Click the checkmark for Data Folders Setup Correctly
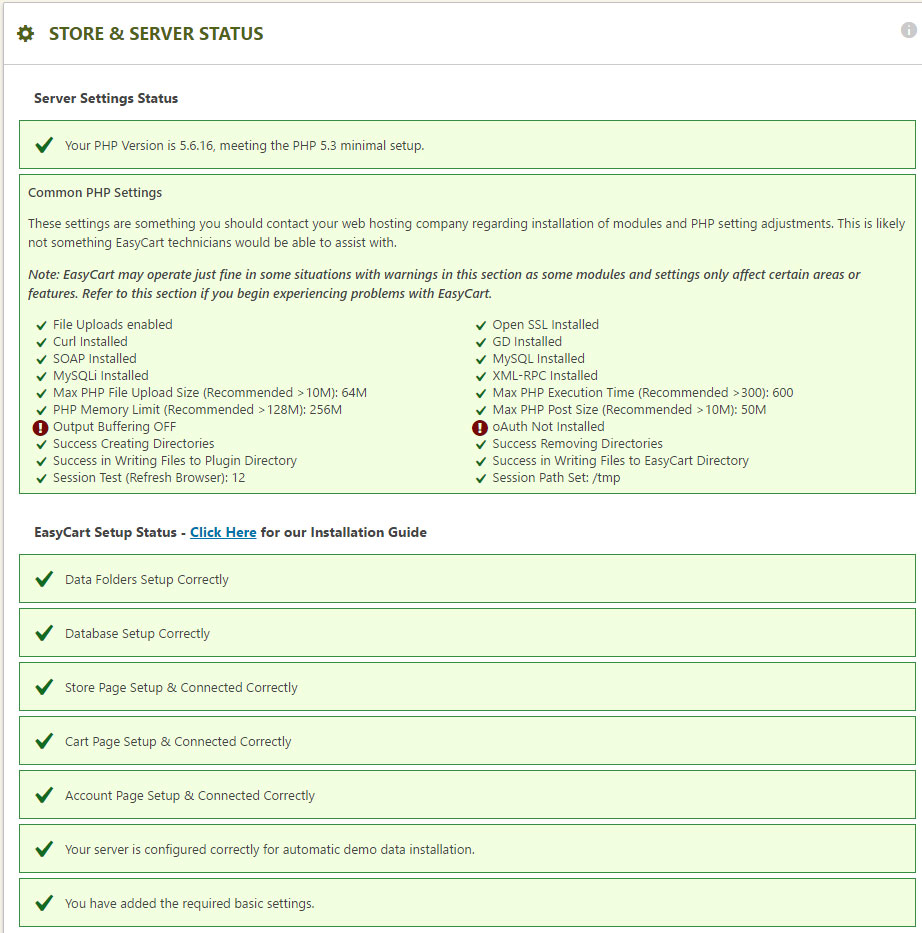 tap(45, 579)
